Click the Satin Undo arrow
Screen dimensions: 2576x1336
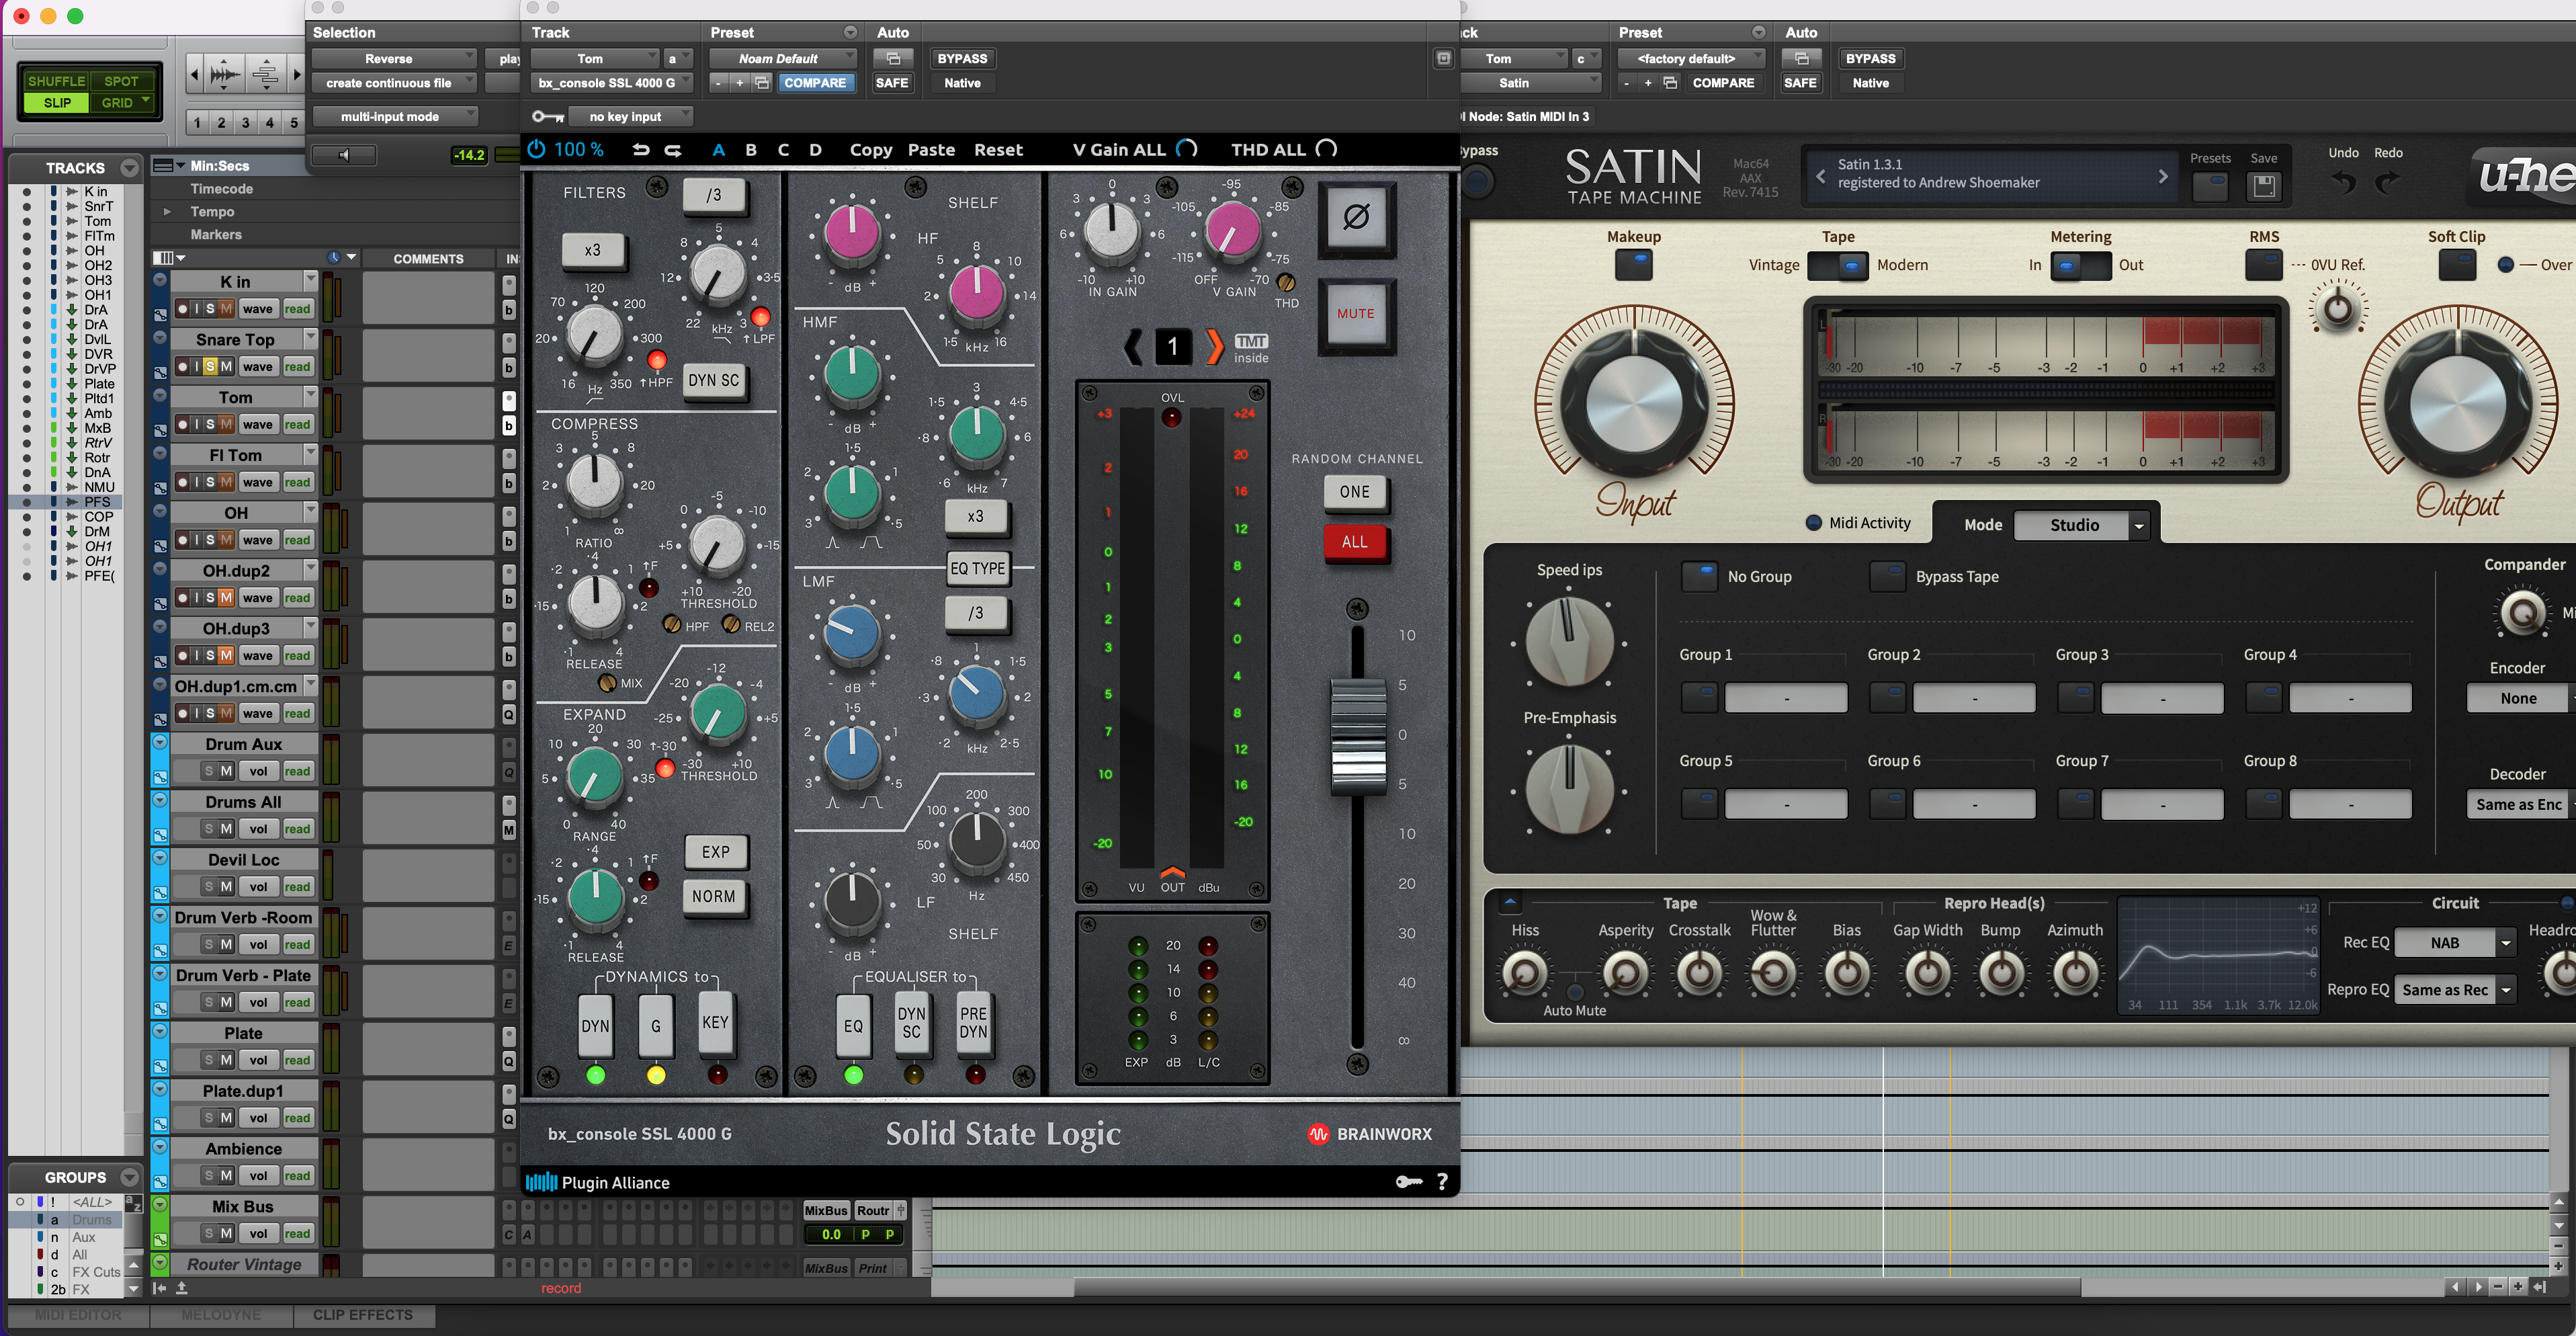click(2343, 181)
